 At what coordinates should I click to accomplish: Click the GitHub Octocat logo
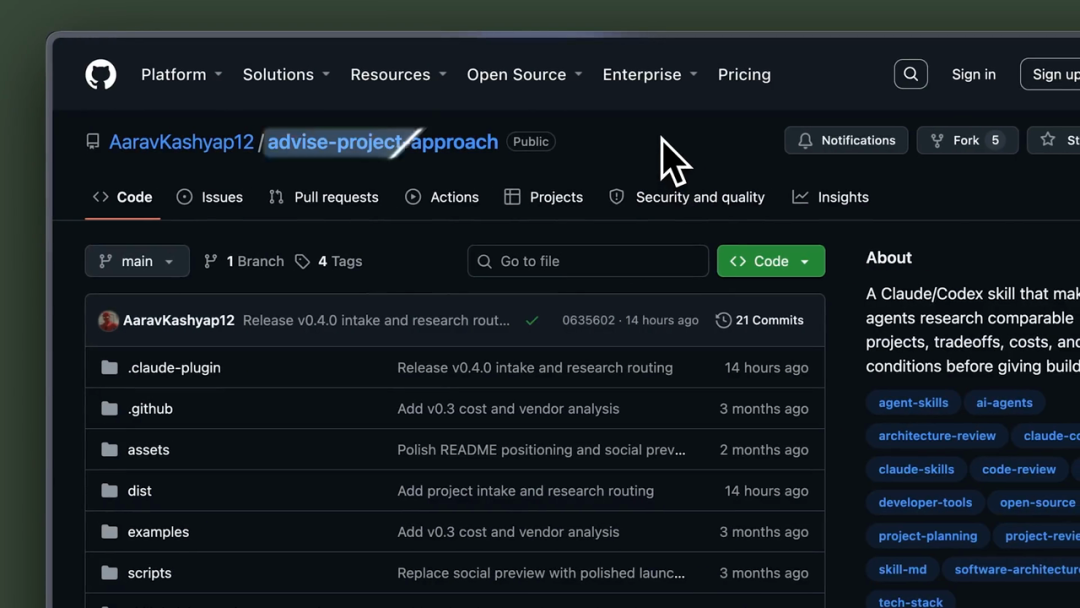(x=101, y=74)
